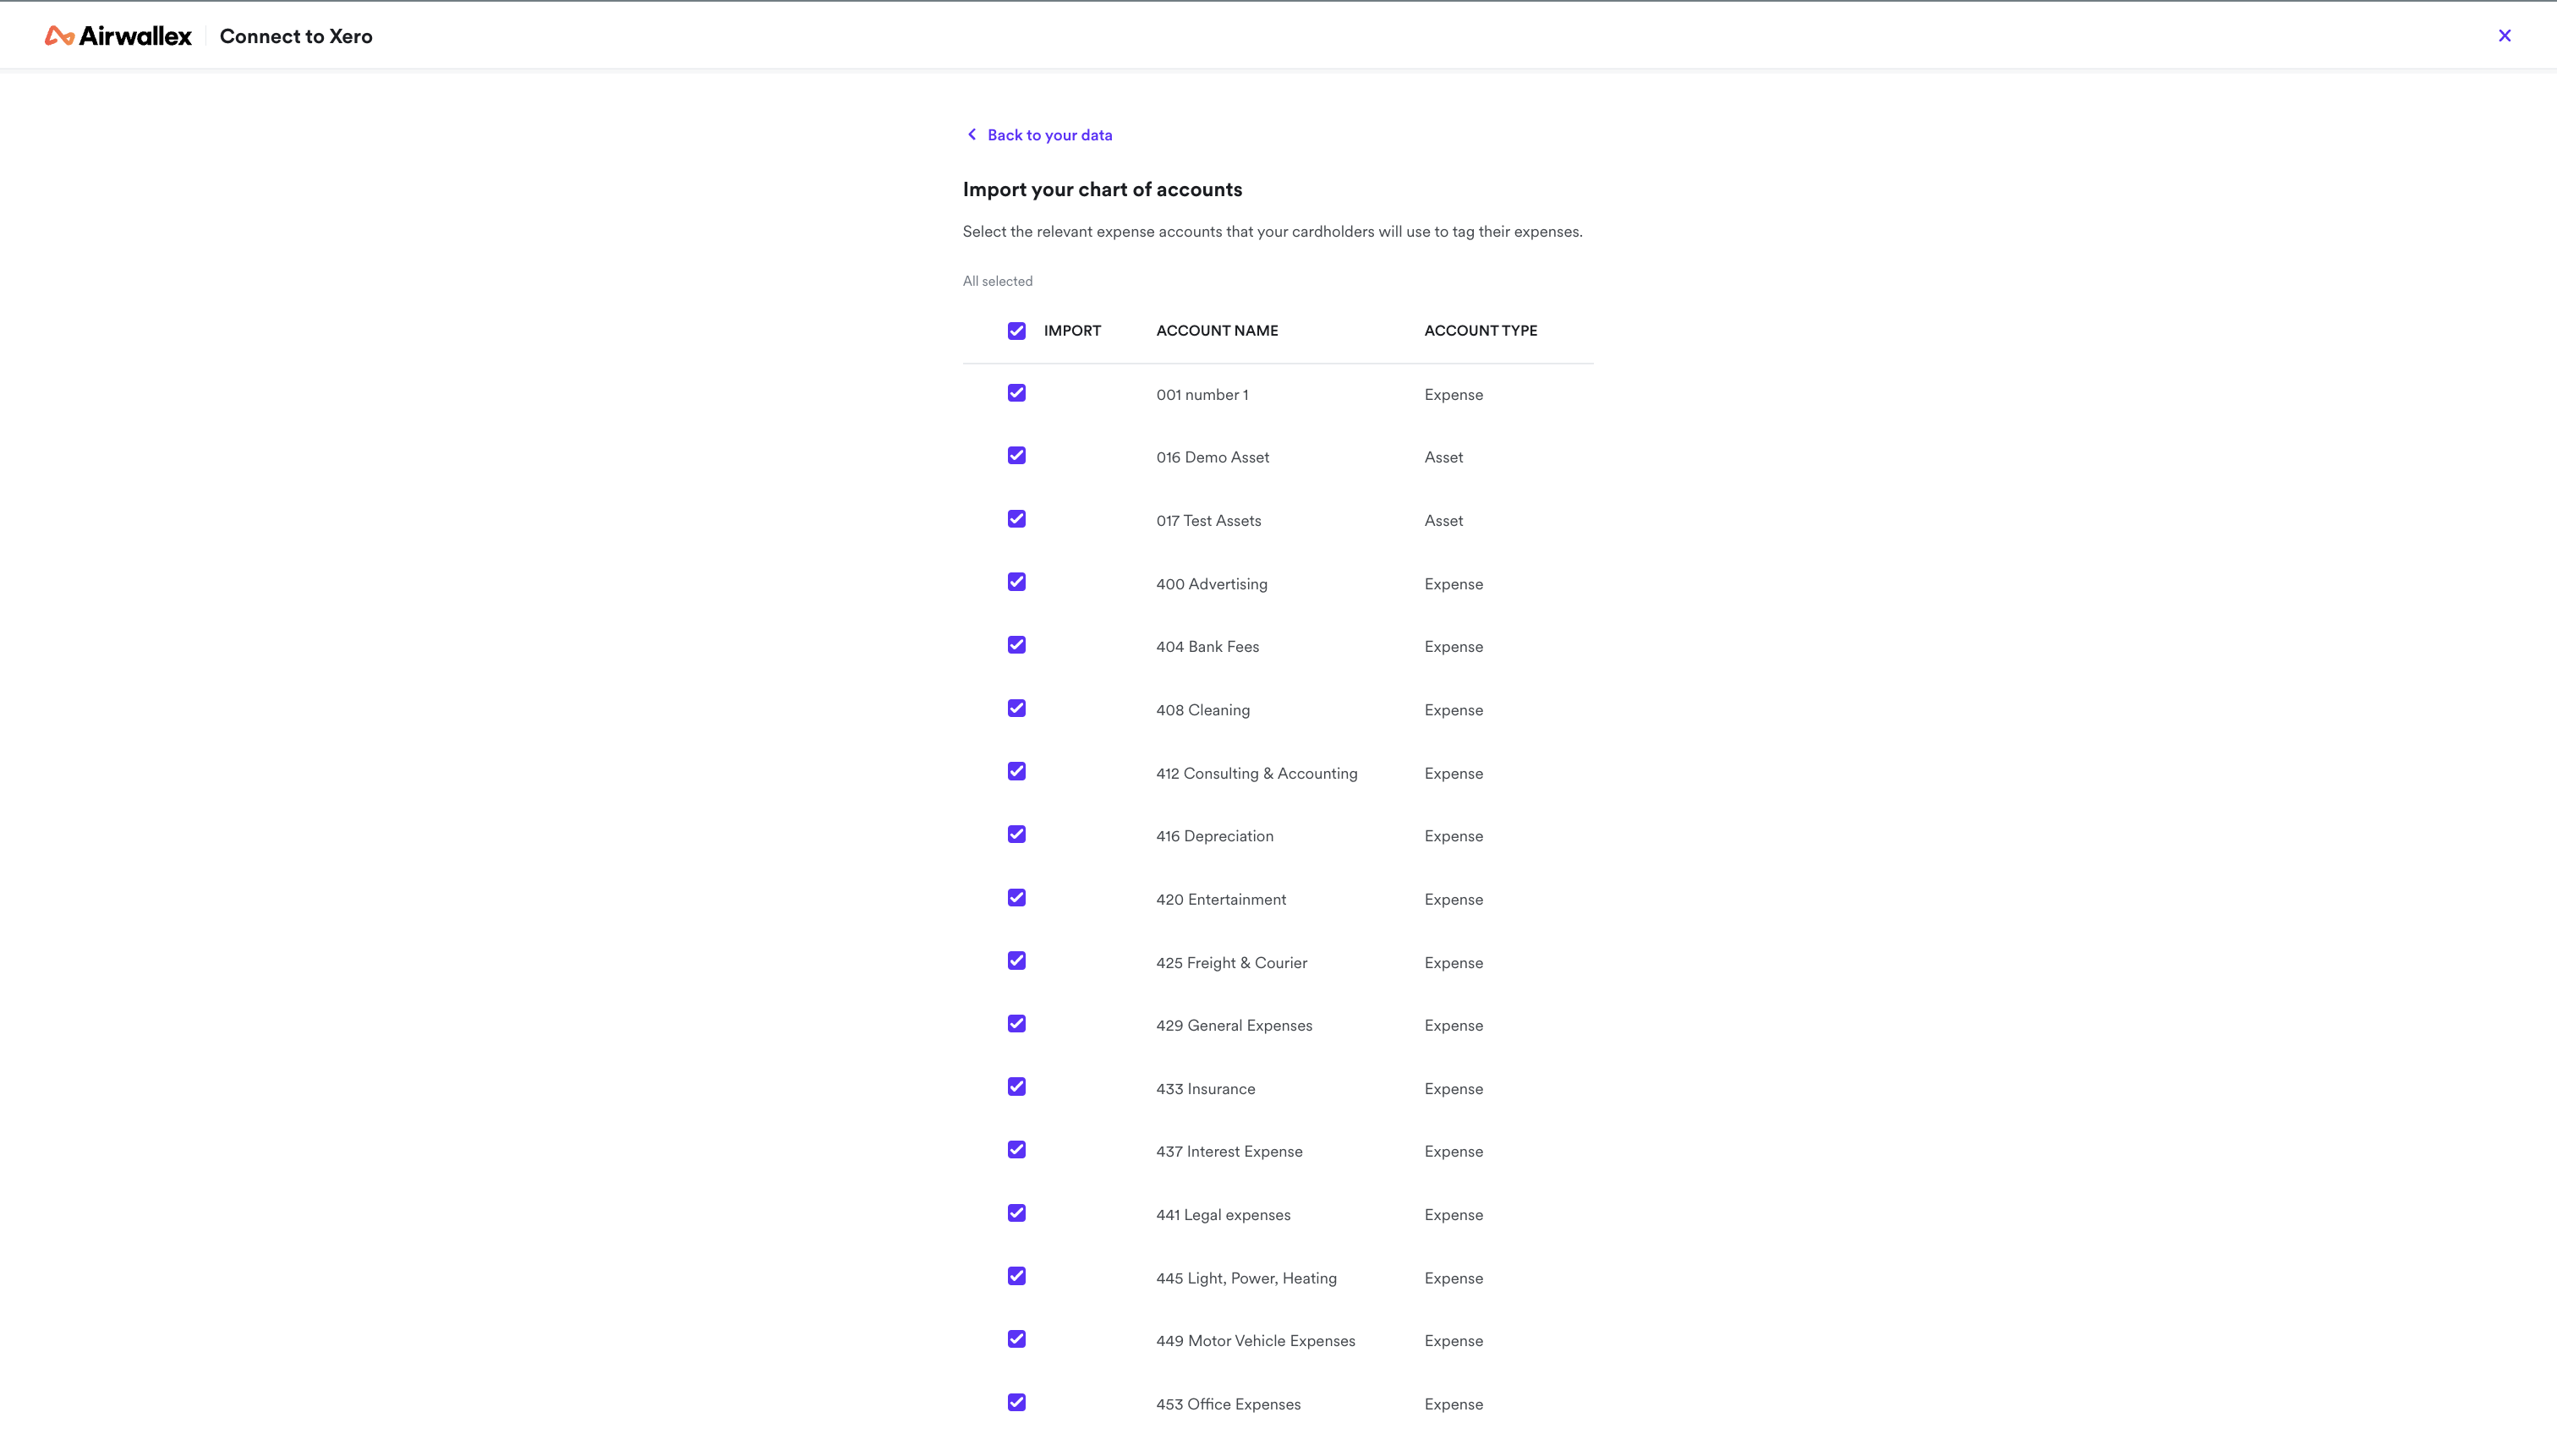The image size is (2557, 1456).
Task: Uncheck the 404 Bank Fees account
Action: pyautogui.click(x=1016, y=645)
